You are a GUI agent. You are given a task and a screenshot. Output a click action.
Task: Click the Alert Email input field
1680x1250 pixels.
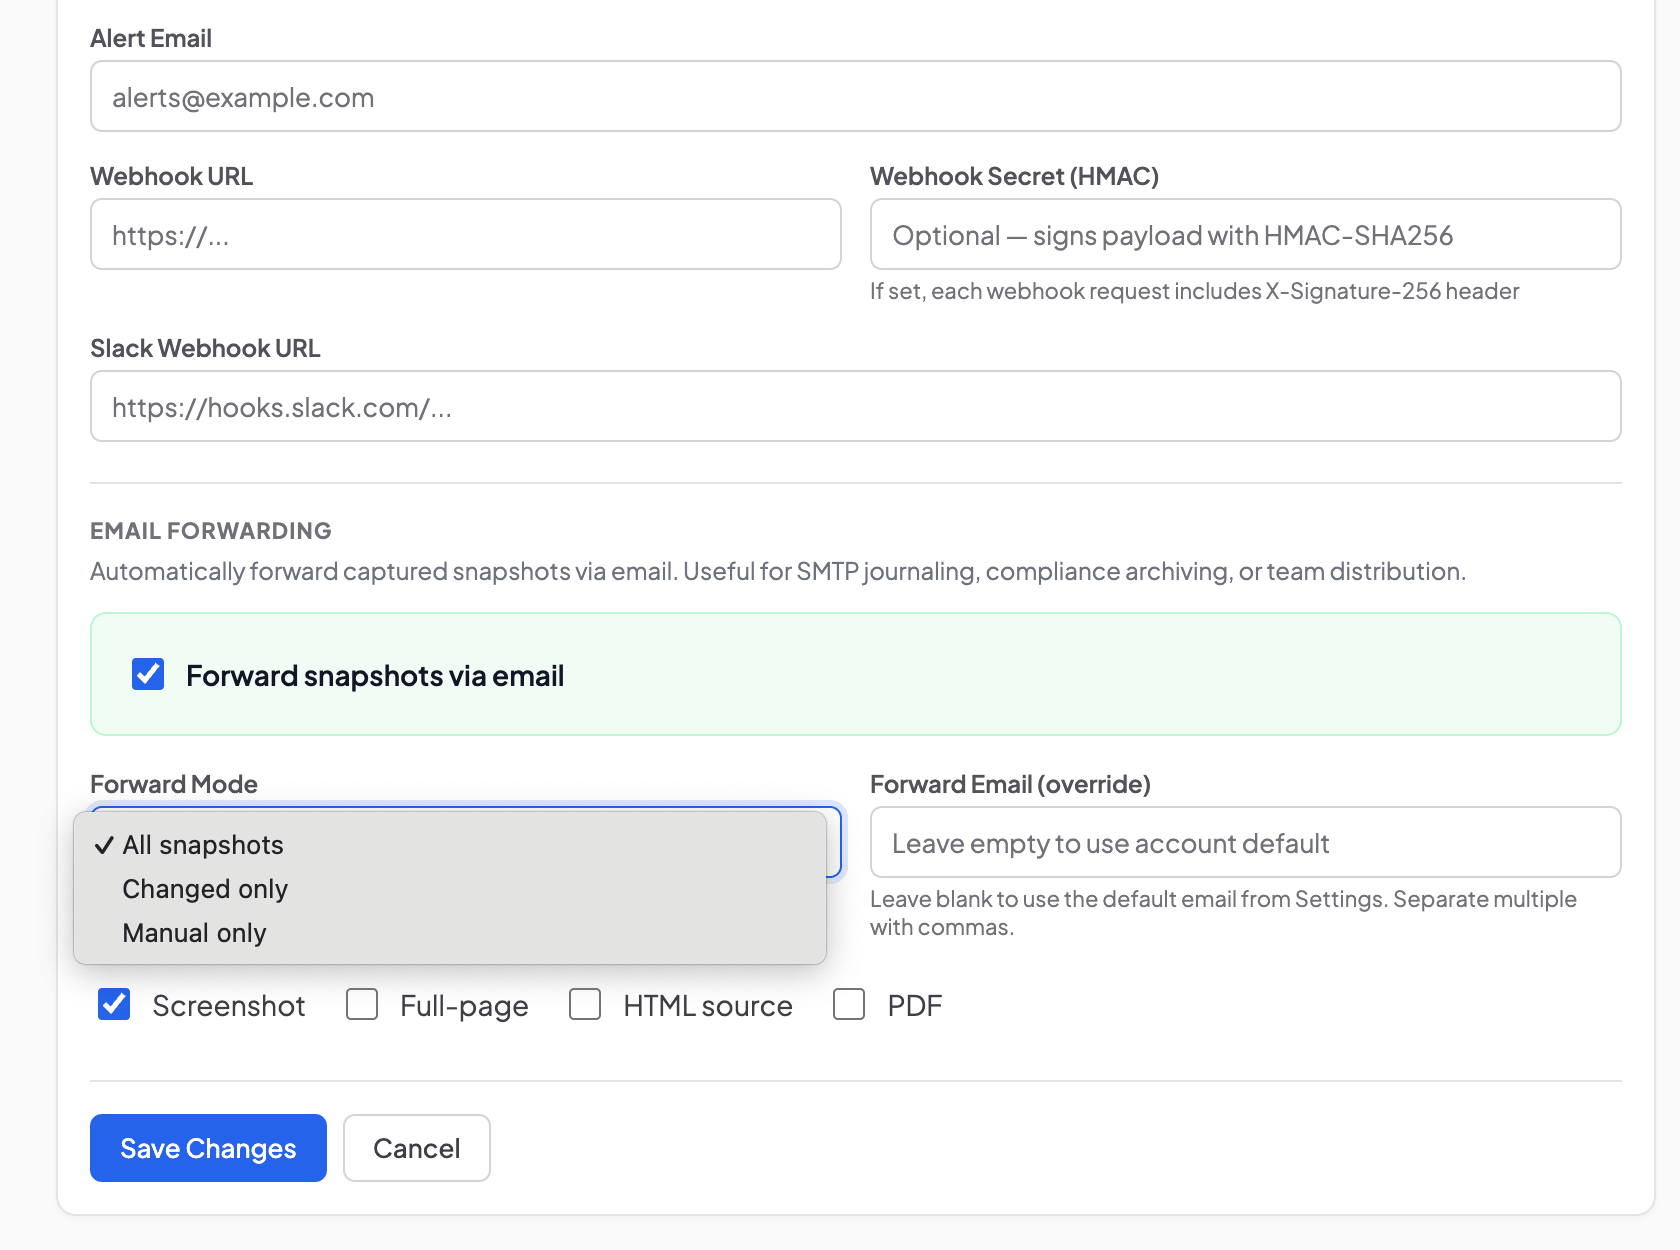[x=855, y=96]
